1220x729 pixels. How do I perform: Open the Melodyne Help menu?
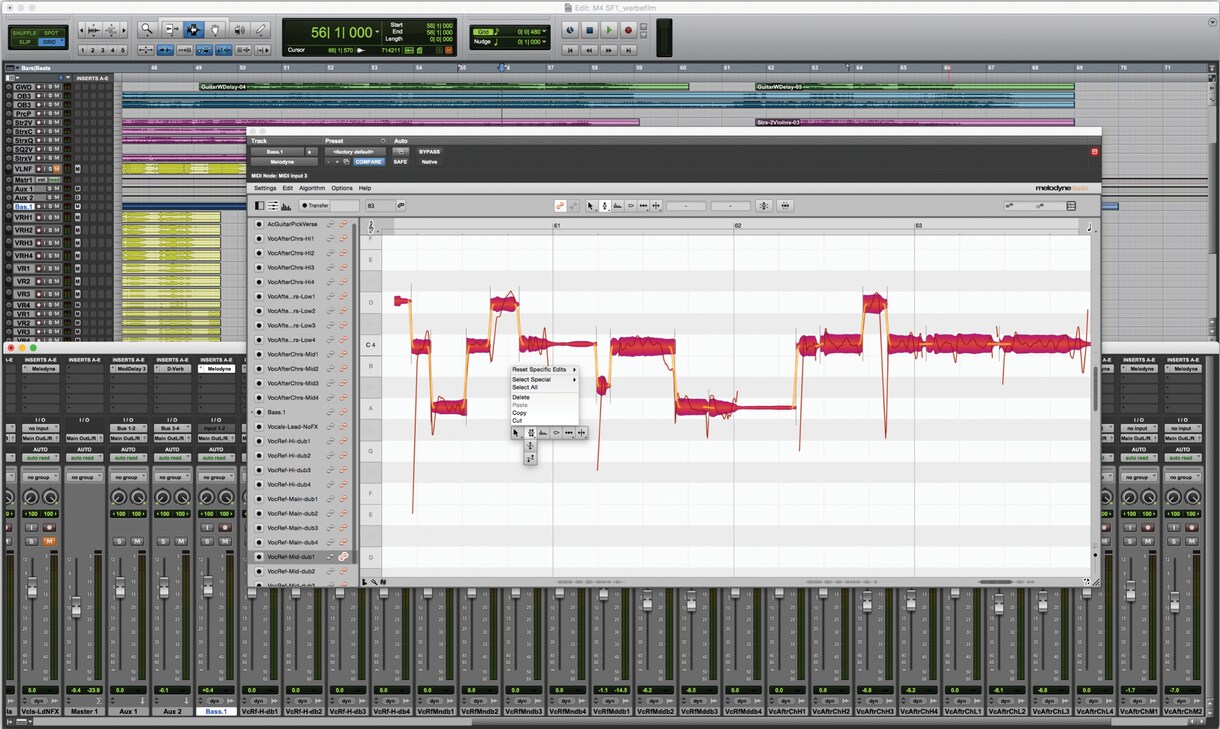point(365,188)
